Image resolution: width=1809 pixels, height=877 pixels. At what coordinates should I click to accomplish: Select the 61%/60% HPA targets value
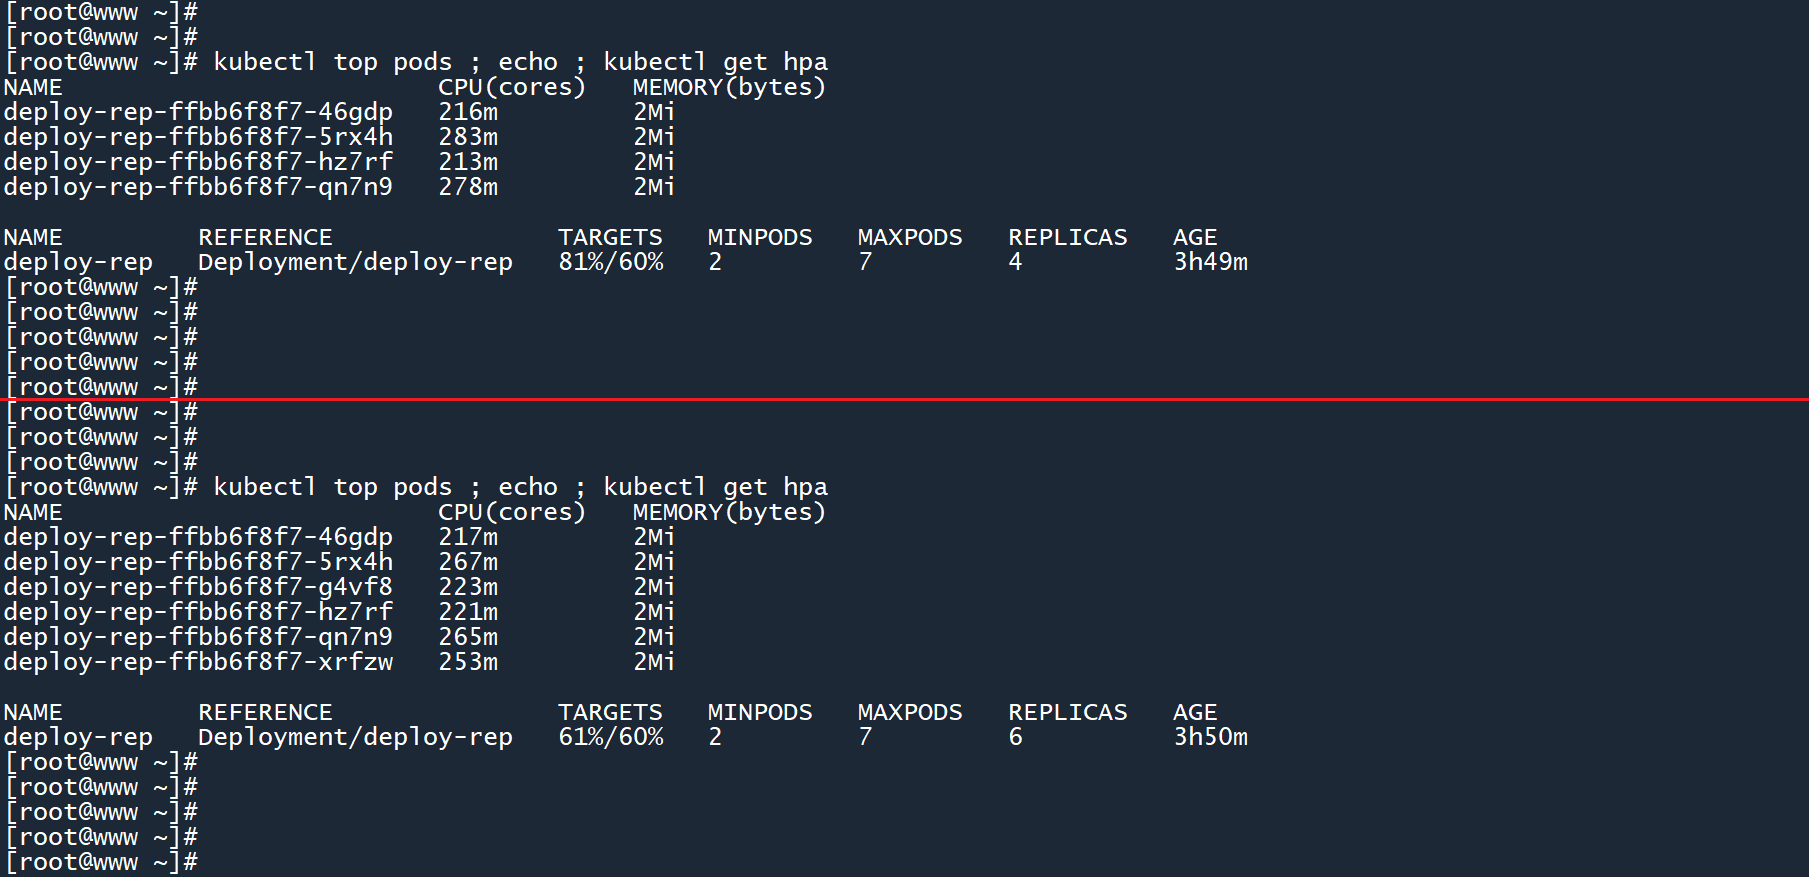pos(611,737)
